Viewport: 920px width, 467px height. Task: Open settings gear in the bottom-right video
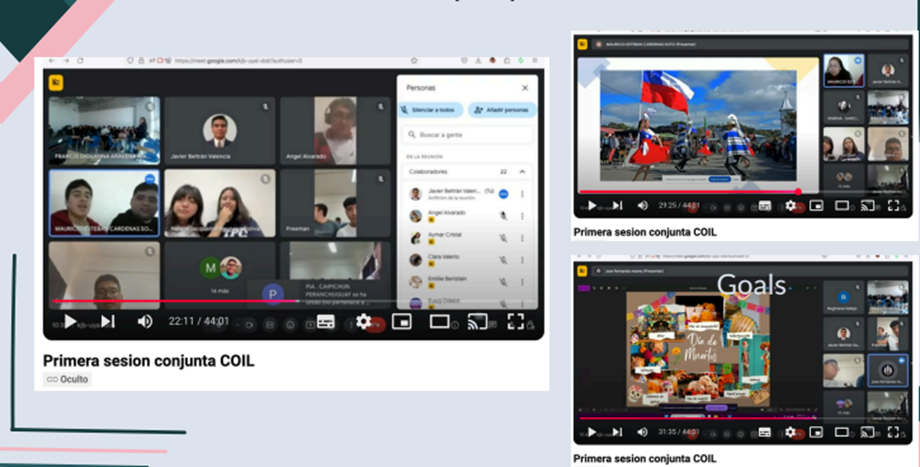(791, 433)
